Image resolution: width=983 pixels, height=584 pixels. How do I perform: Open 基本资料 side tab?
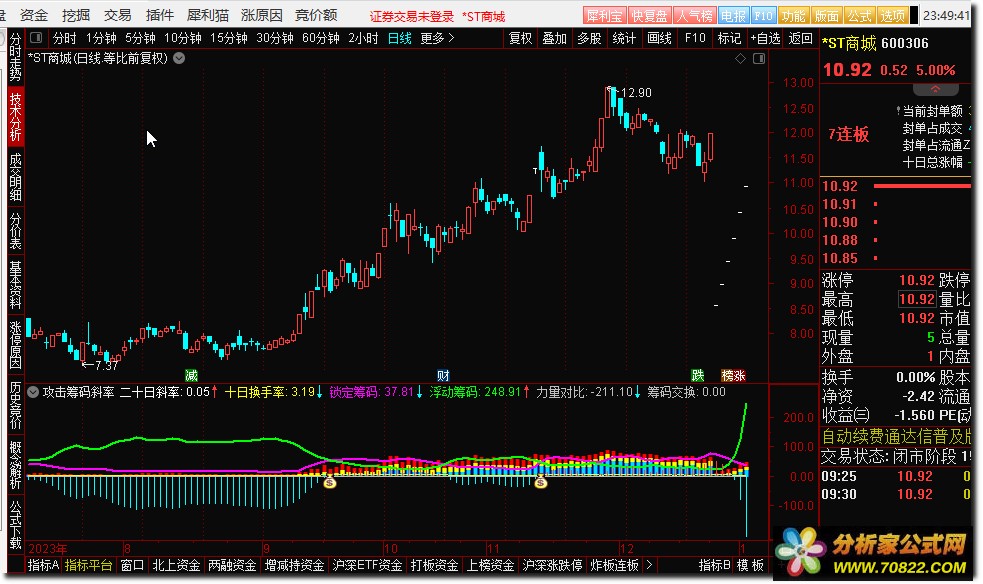tap(15, 285)
